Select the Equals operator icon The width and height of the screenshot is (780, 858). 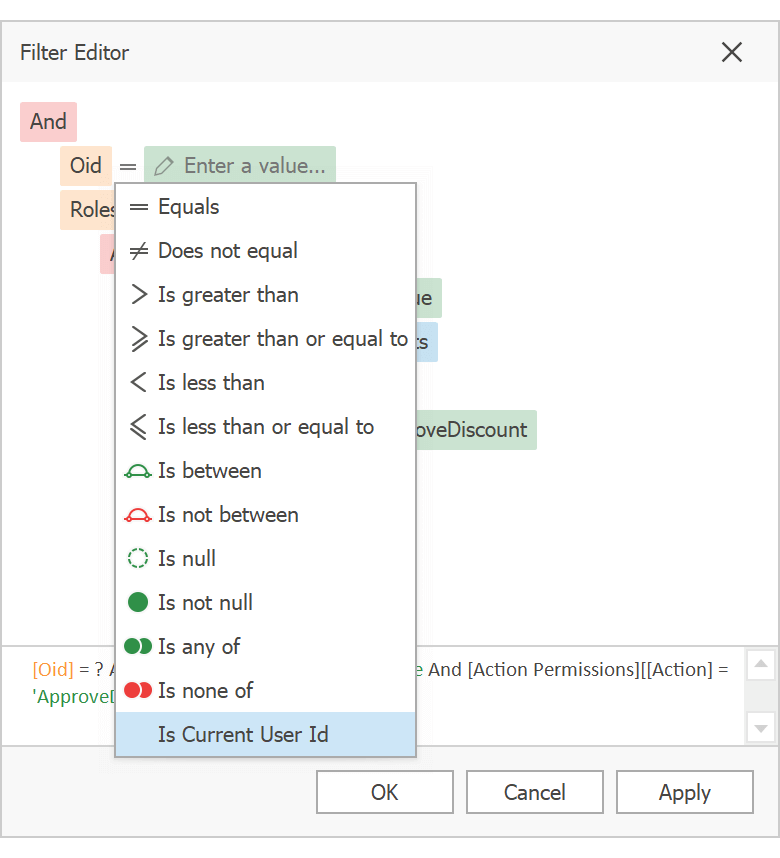point(136,206)
